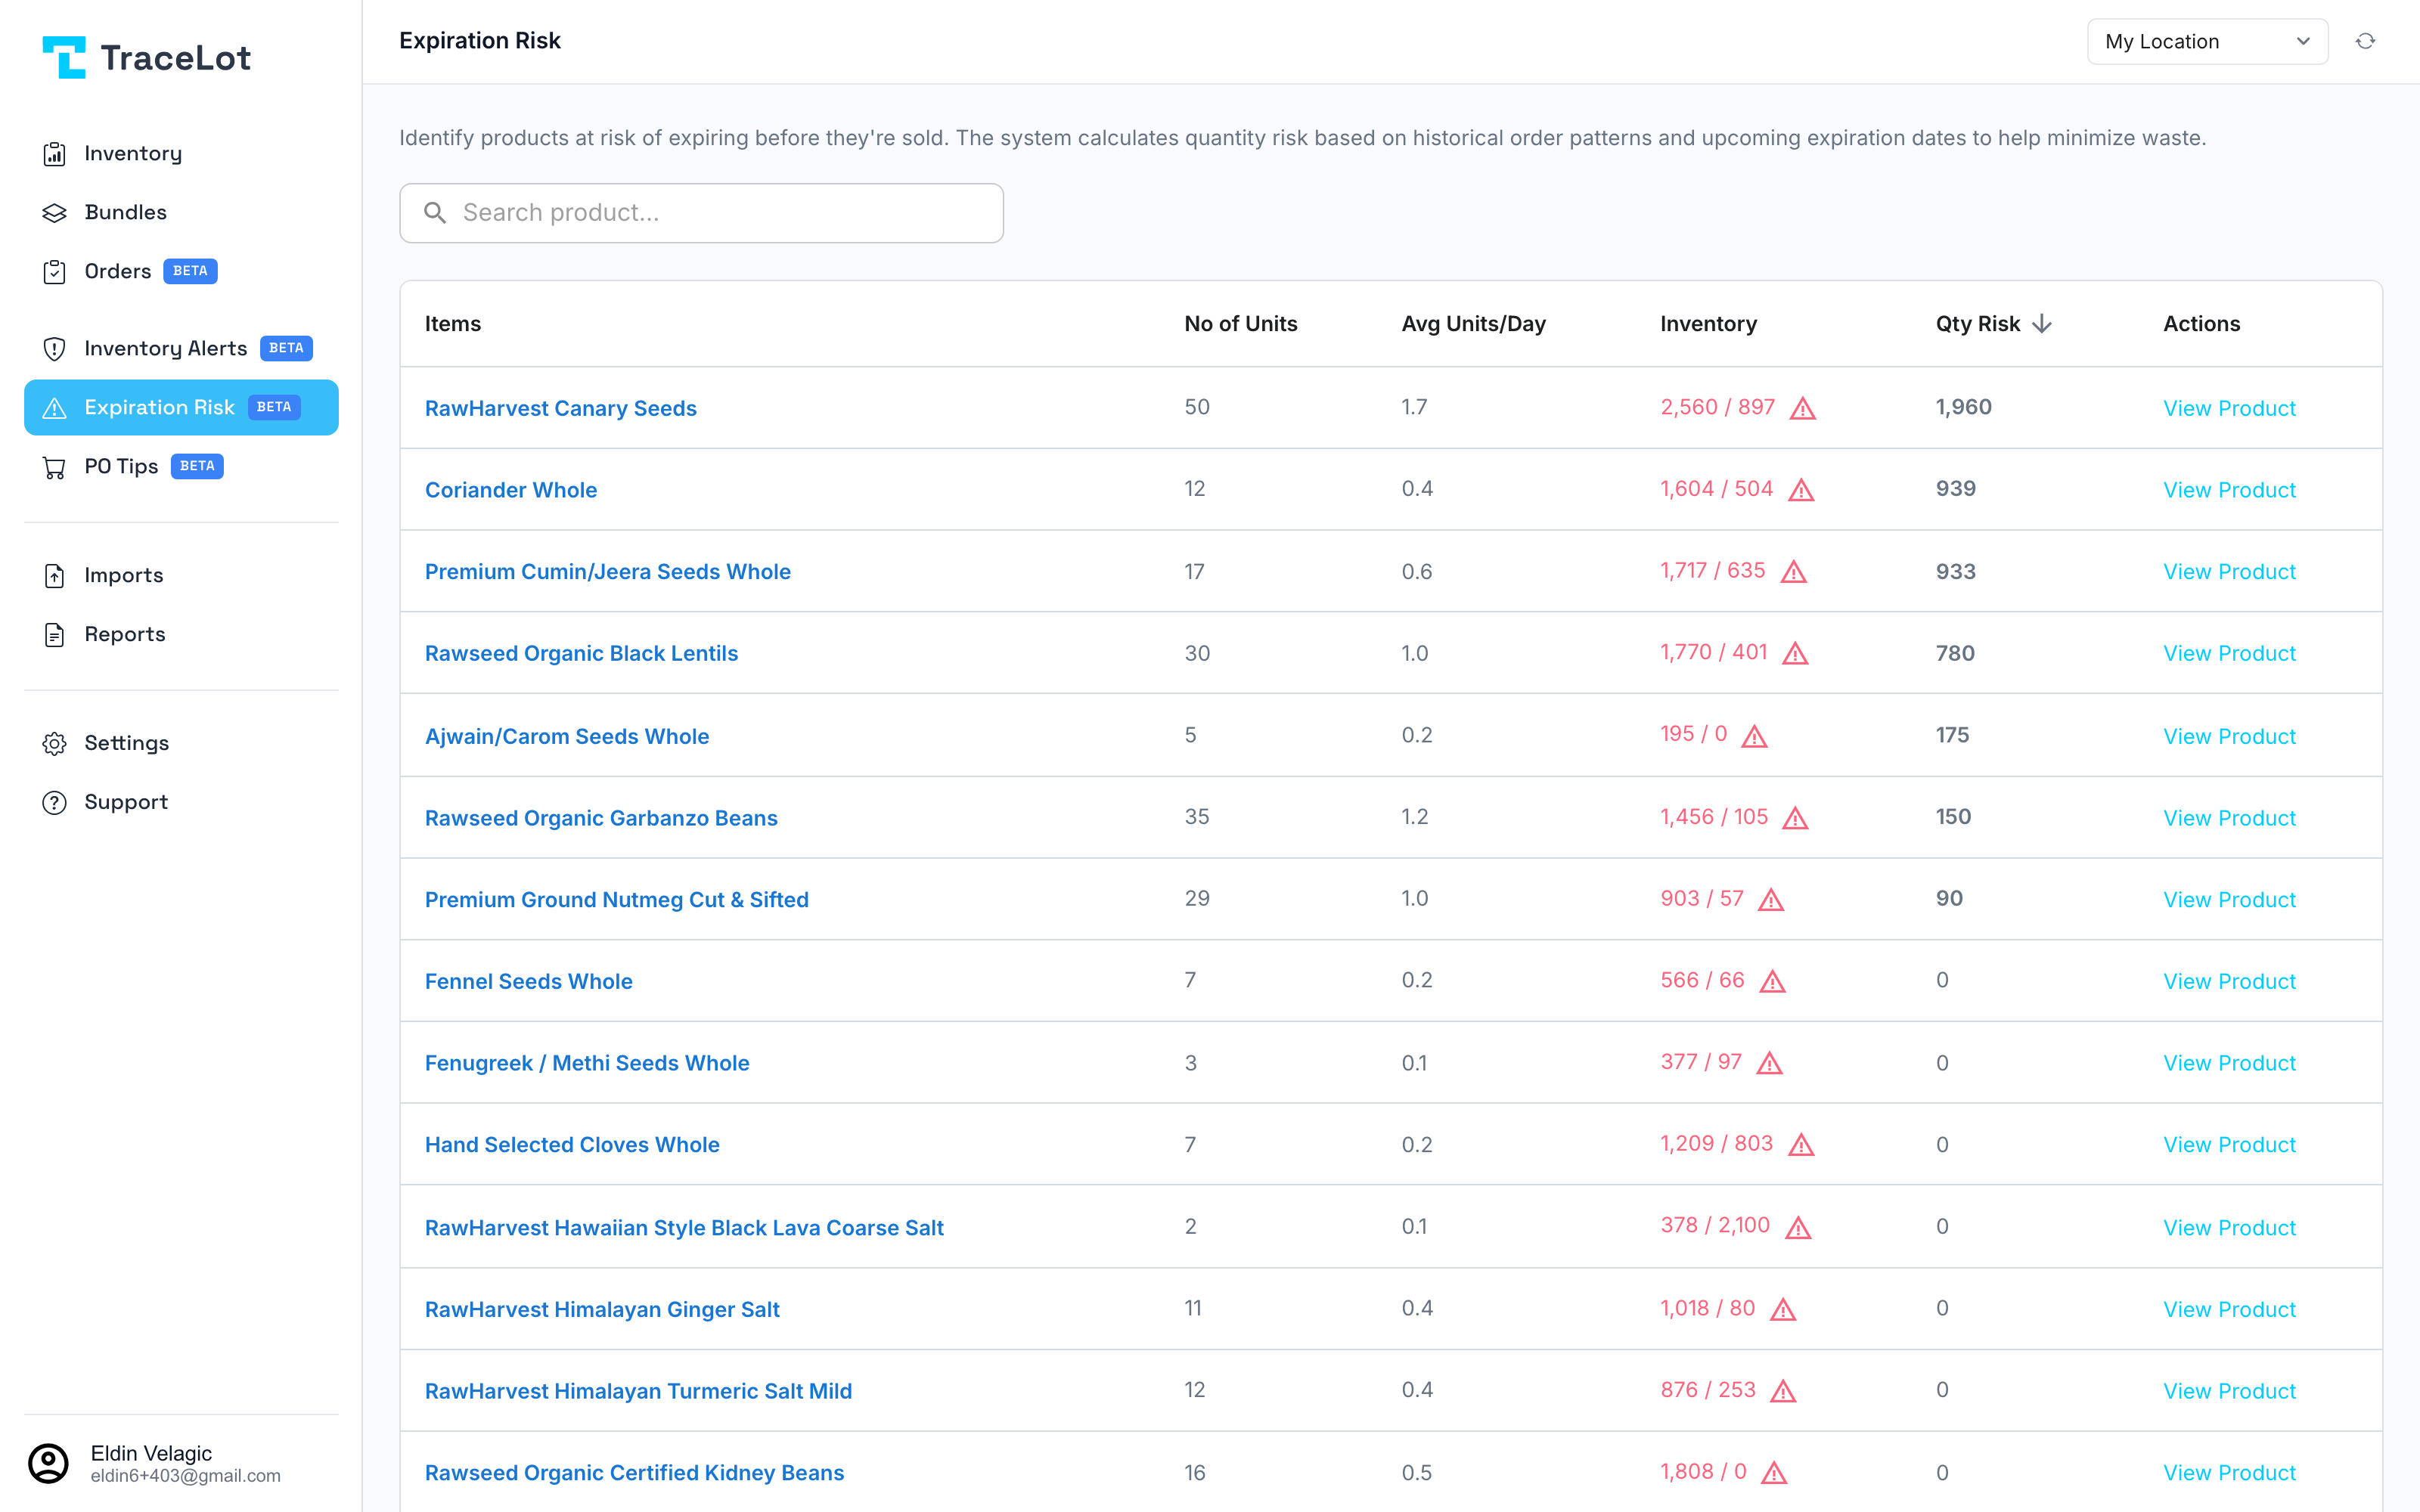Click the PO Tips cart icon
2420x1512 pixels.
tap(55, 467)
